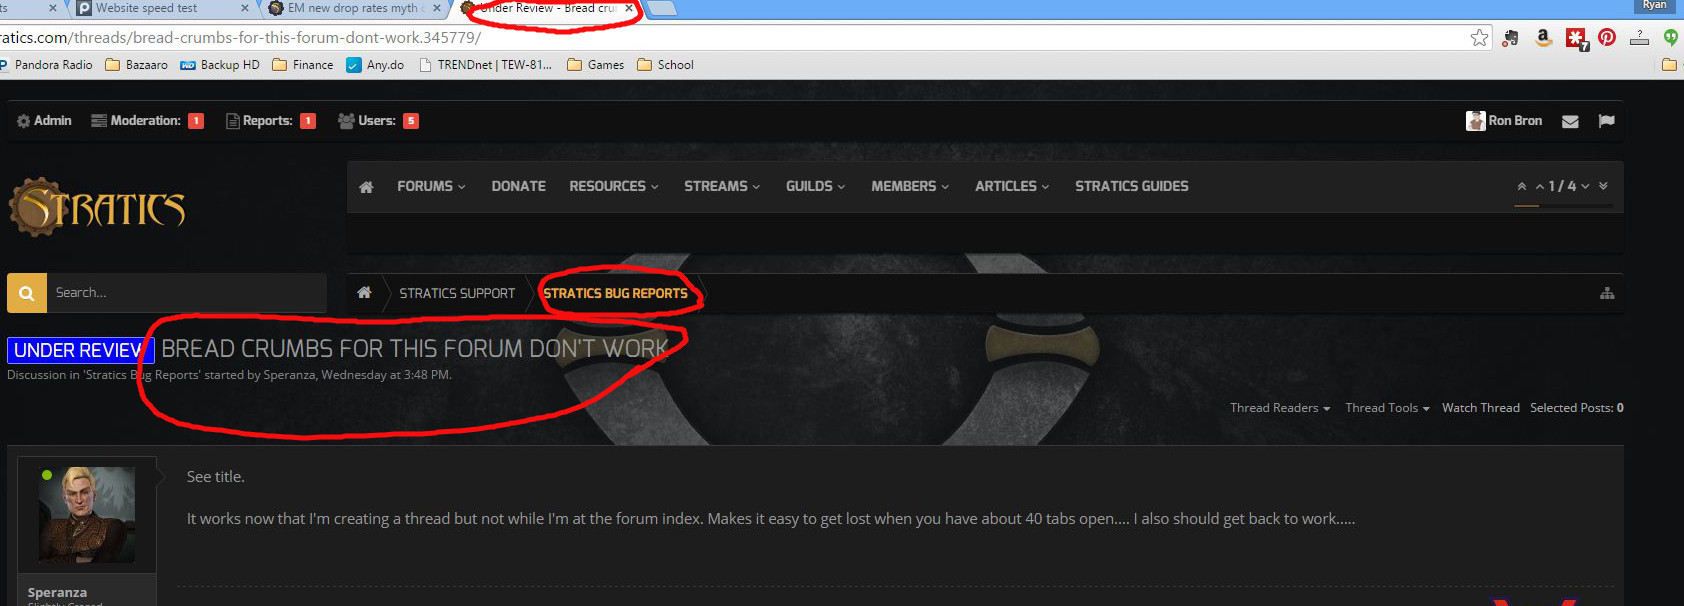Bookmark this page with the star icon
1684x606 pixels.
pos(1480,38)
